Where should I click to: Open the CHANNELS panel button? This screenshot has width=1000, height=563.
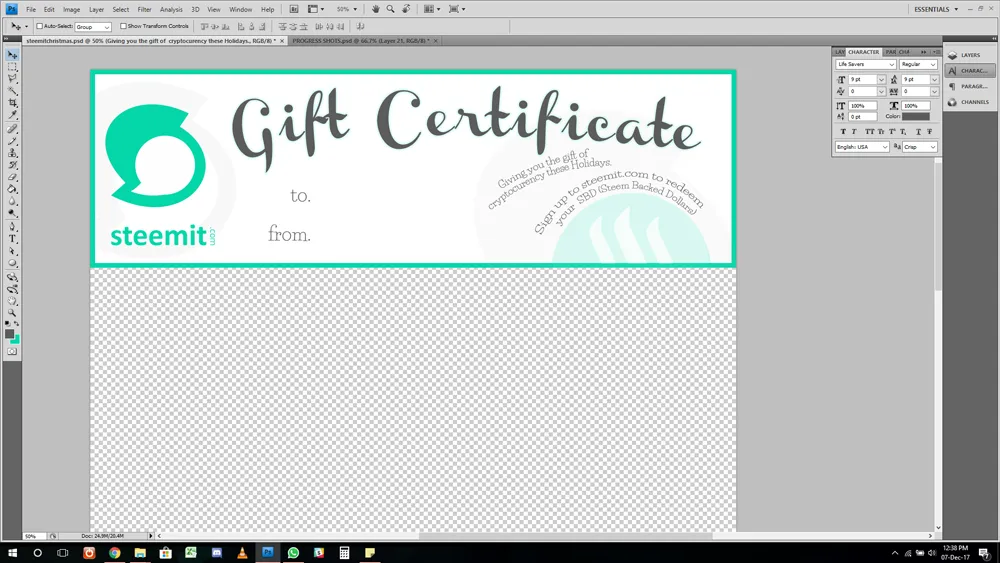click(969, 102)
